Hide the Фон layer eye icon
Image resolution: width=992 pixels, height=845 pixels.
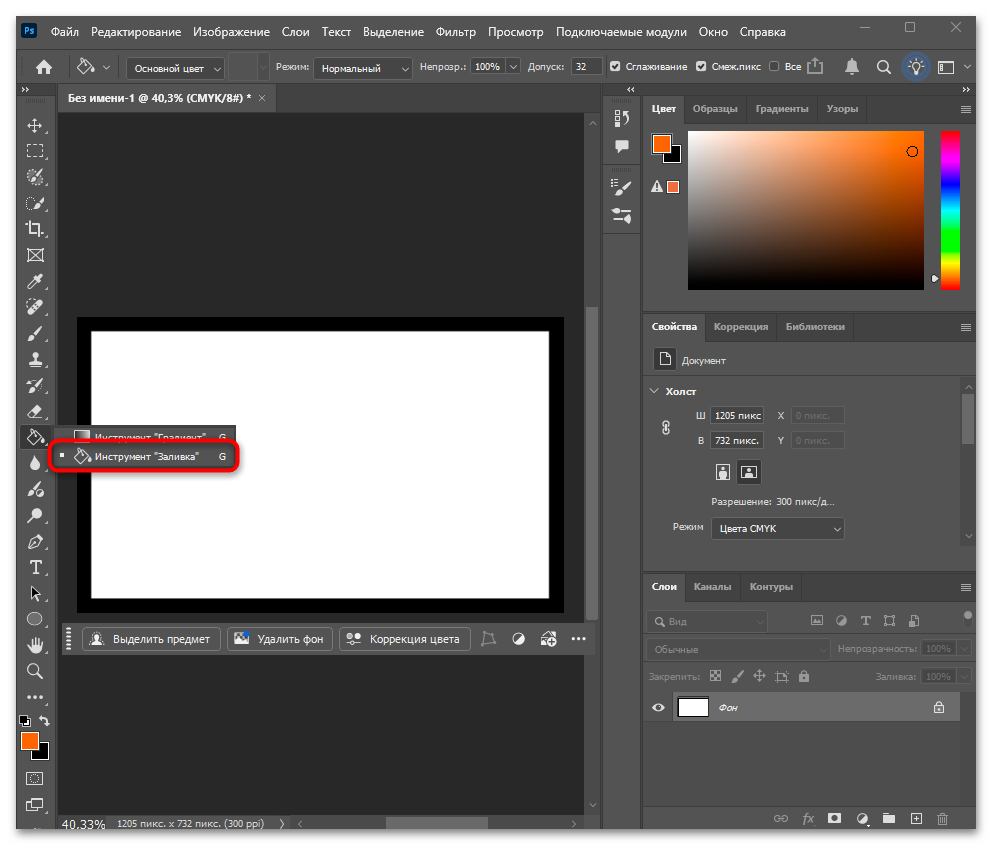tap(658, 707)
